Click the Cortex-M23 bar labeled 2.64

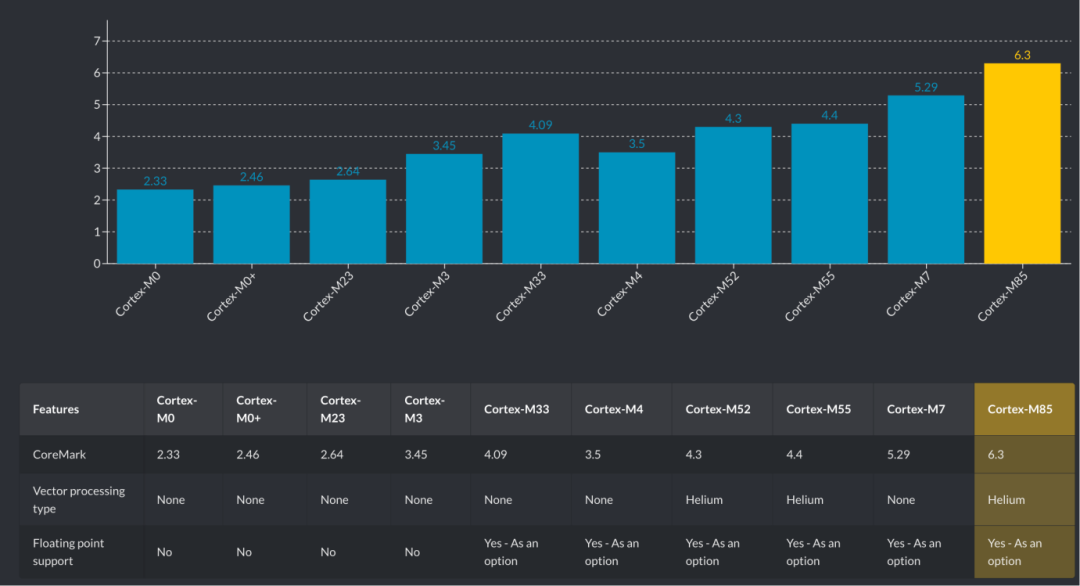(x=348, y=222)
